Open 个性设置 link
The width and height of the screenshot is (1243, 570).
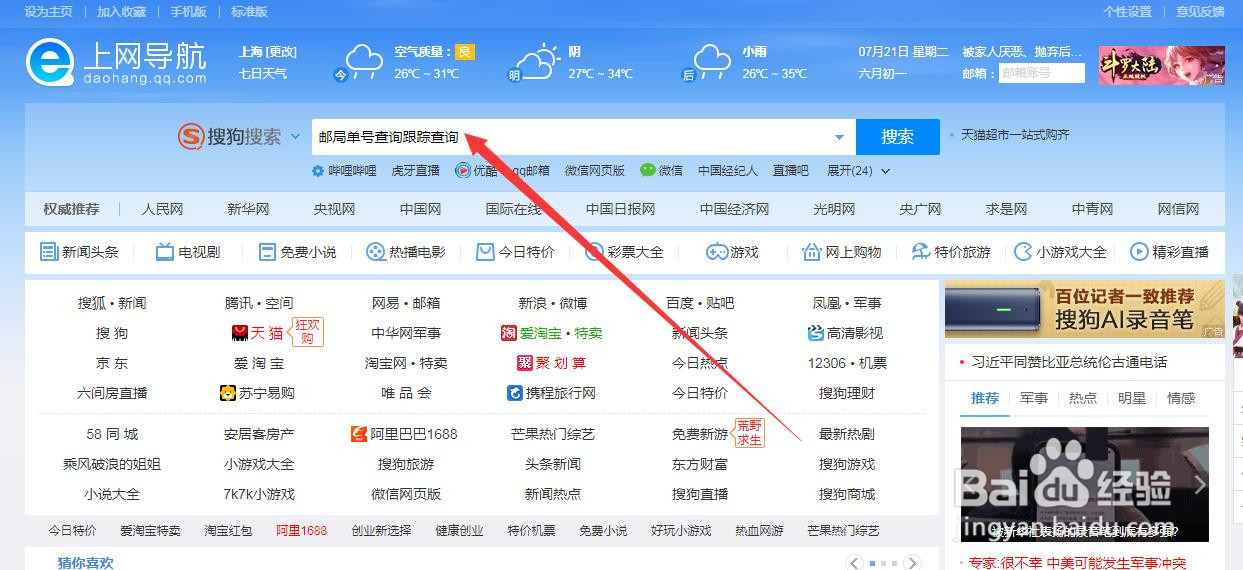pos(1128,12)
